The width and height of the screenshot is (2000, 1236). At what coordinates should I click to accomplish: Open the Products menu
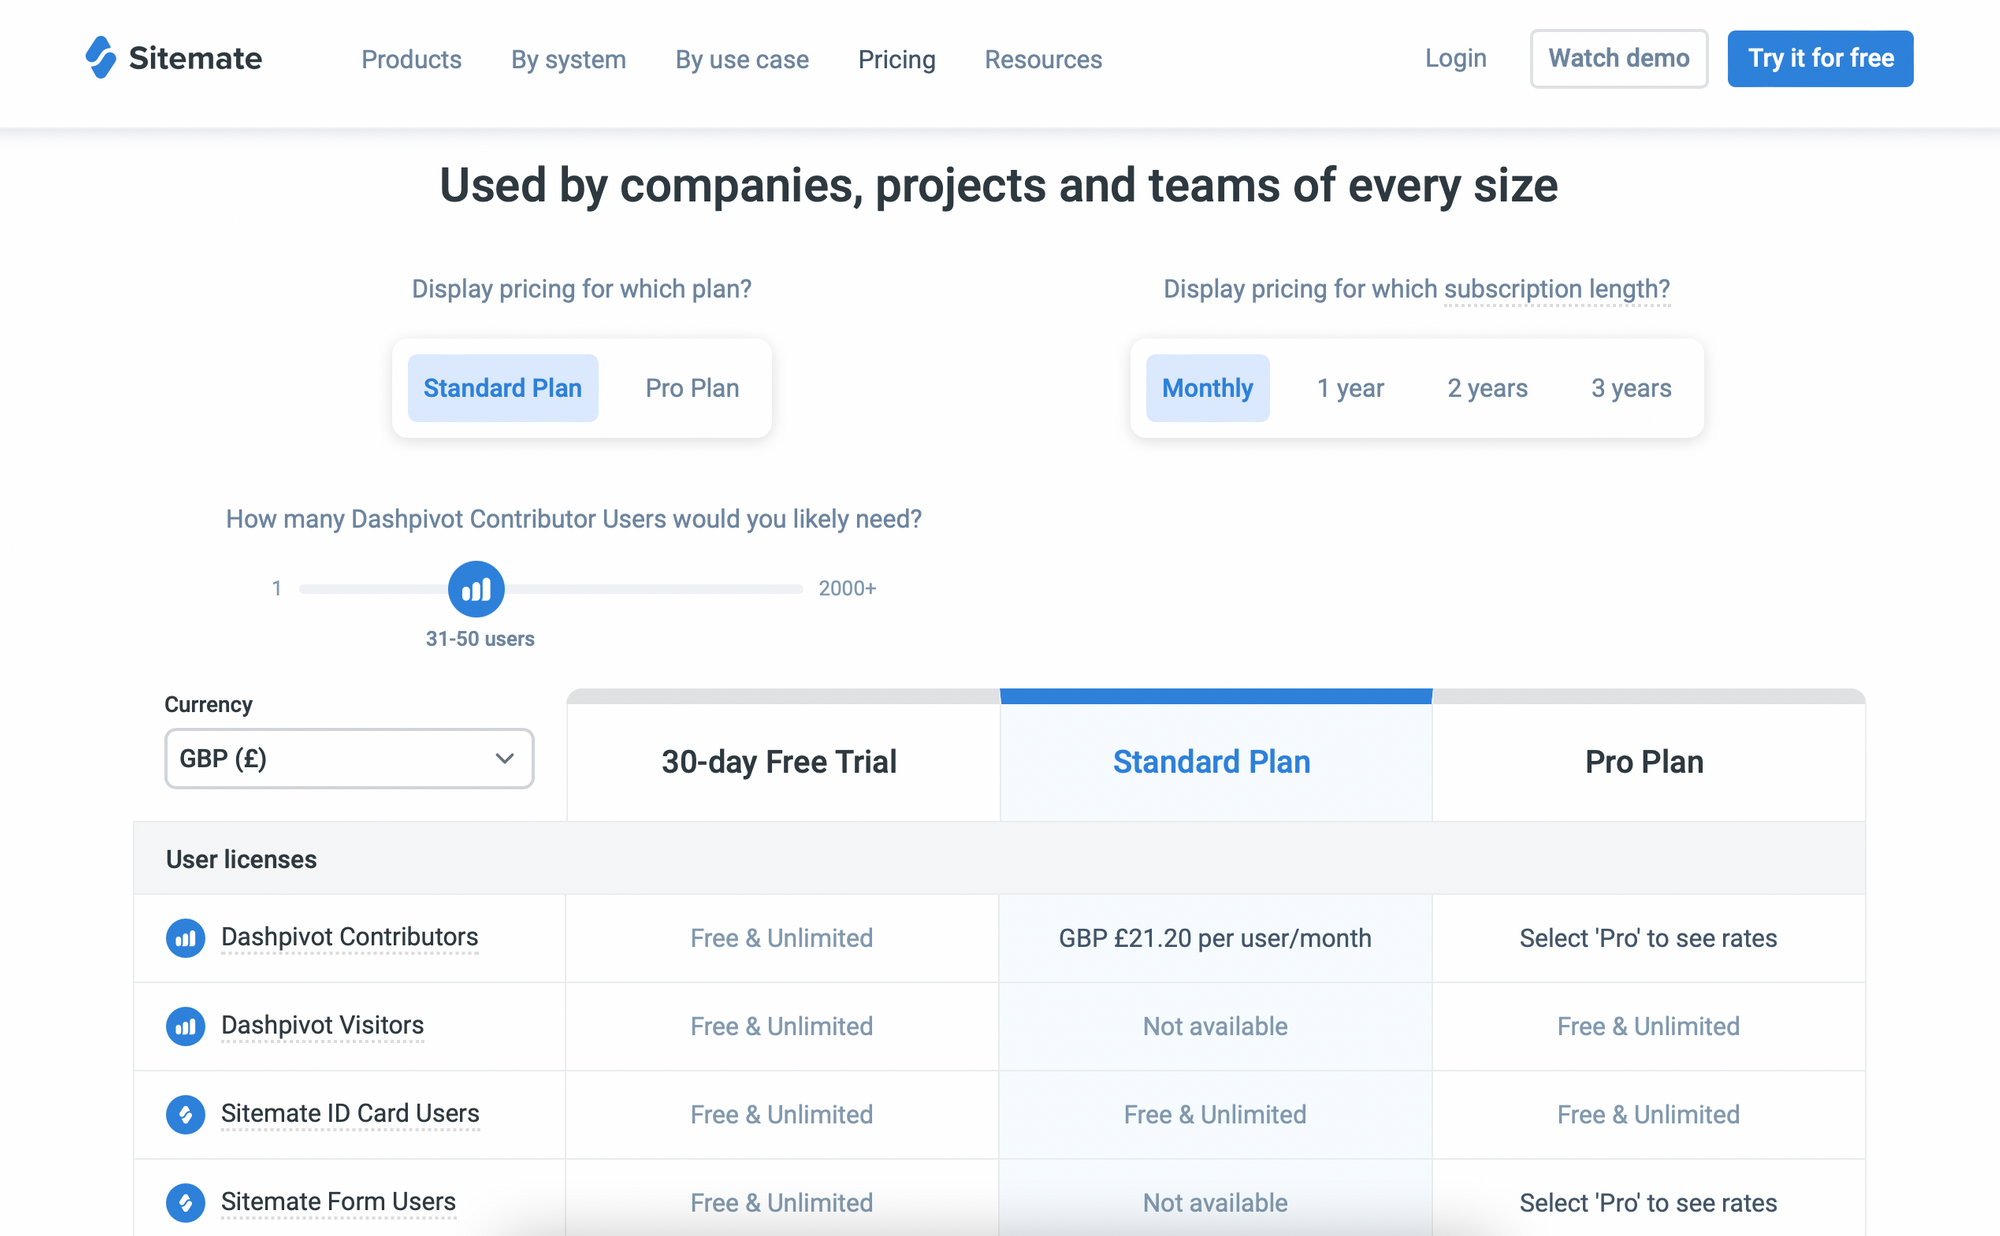pyautogui.click(x=411, y=60)
